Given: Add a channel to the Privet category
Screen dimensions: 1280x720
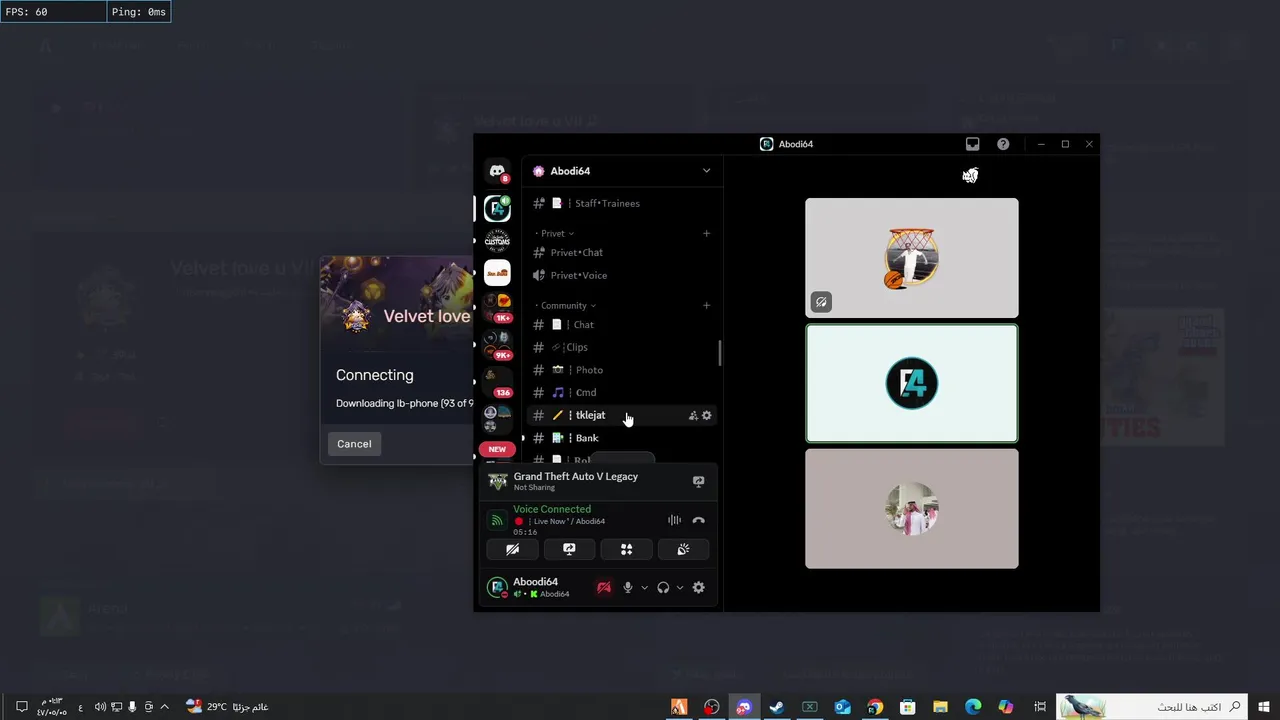Looking at the screenshot, I should pyautogui.click(x=706, y=233).
